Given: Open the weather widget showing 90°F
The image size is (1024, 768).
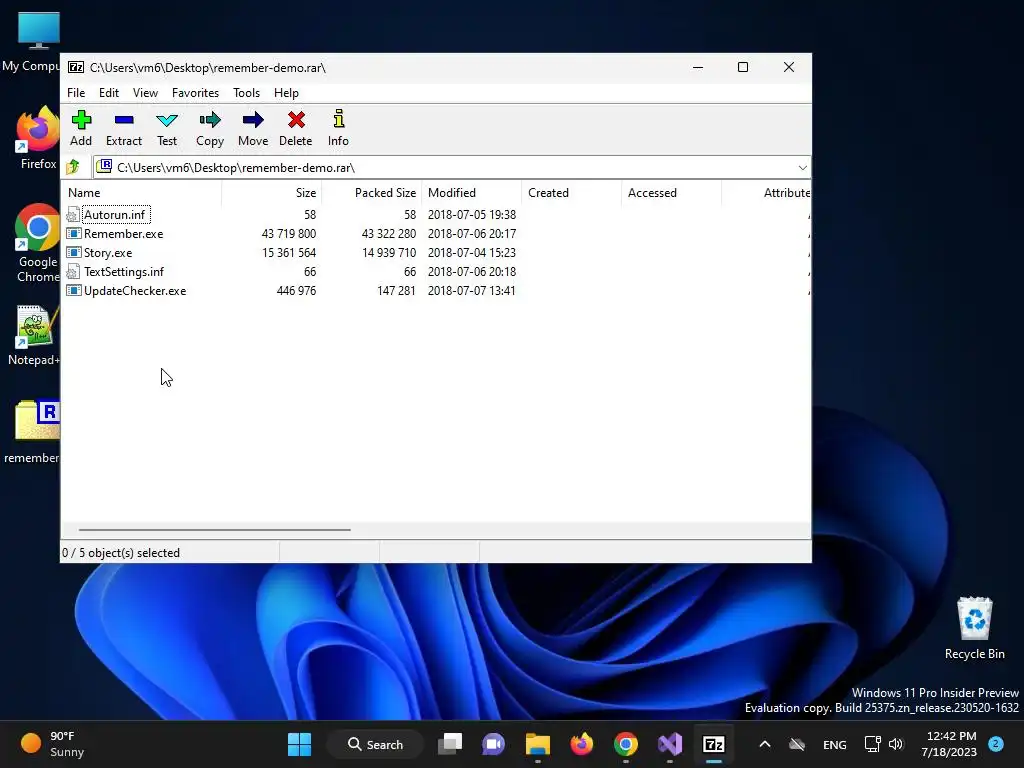Looking at the screenshot, I should (52, 744).
